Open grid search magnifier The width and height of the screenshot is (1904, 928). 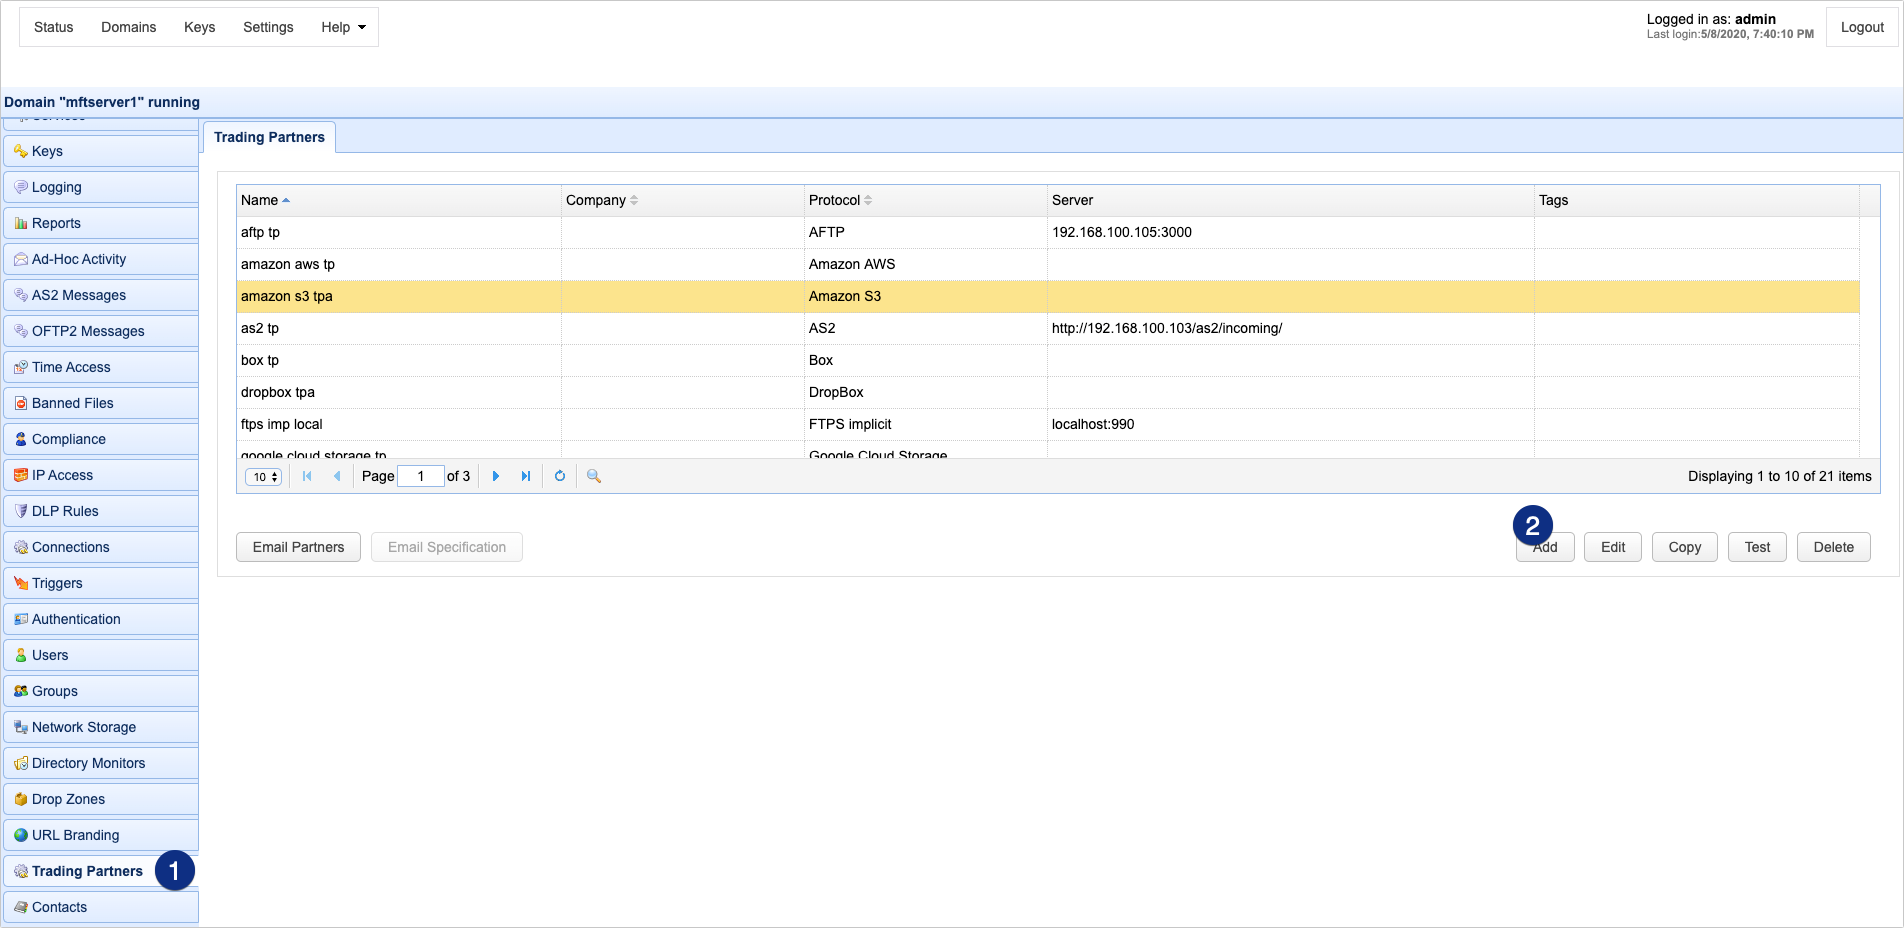coord(594,476)
